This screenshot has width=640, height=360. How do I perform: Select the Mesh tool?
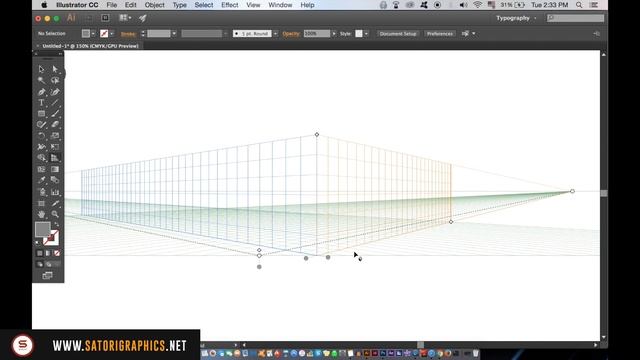coord(42,169)
